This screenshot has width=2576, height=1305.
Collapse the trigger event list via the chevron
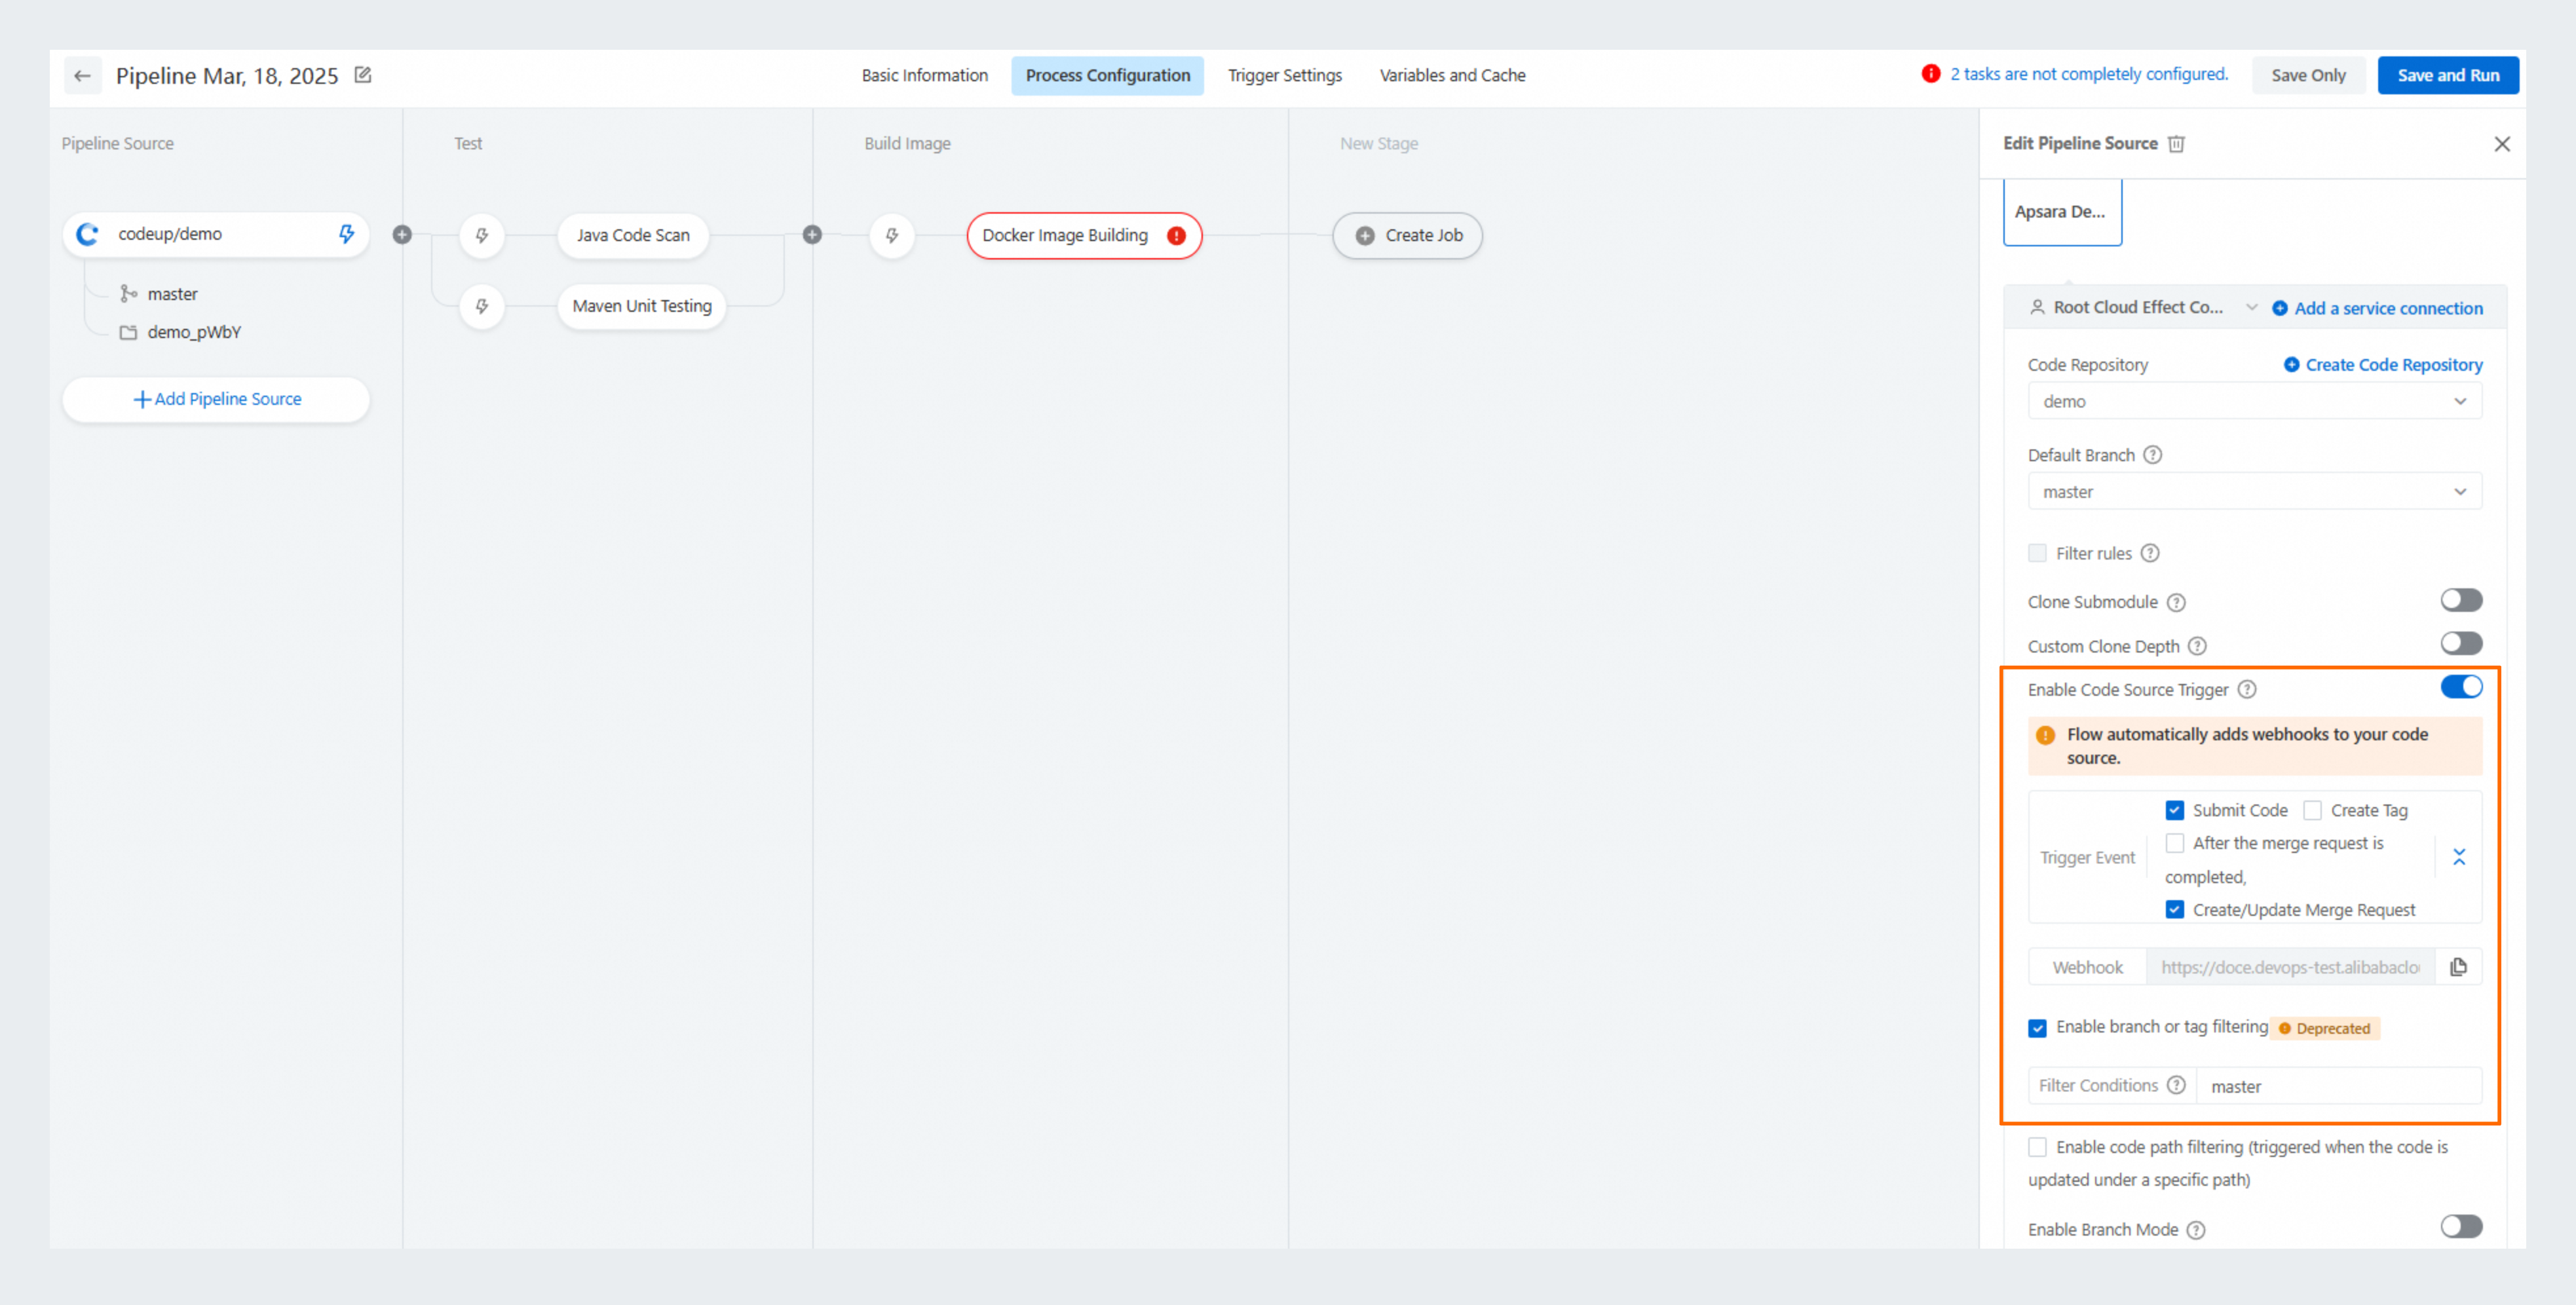[2460, 857]
